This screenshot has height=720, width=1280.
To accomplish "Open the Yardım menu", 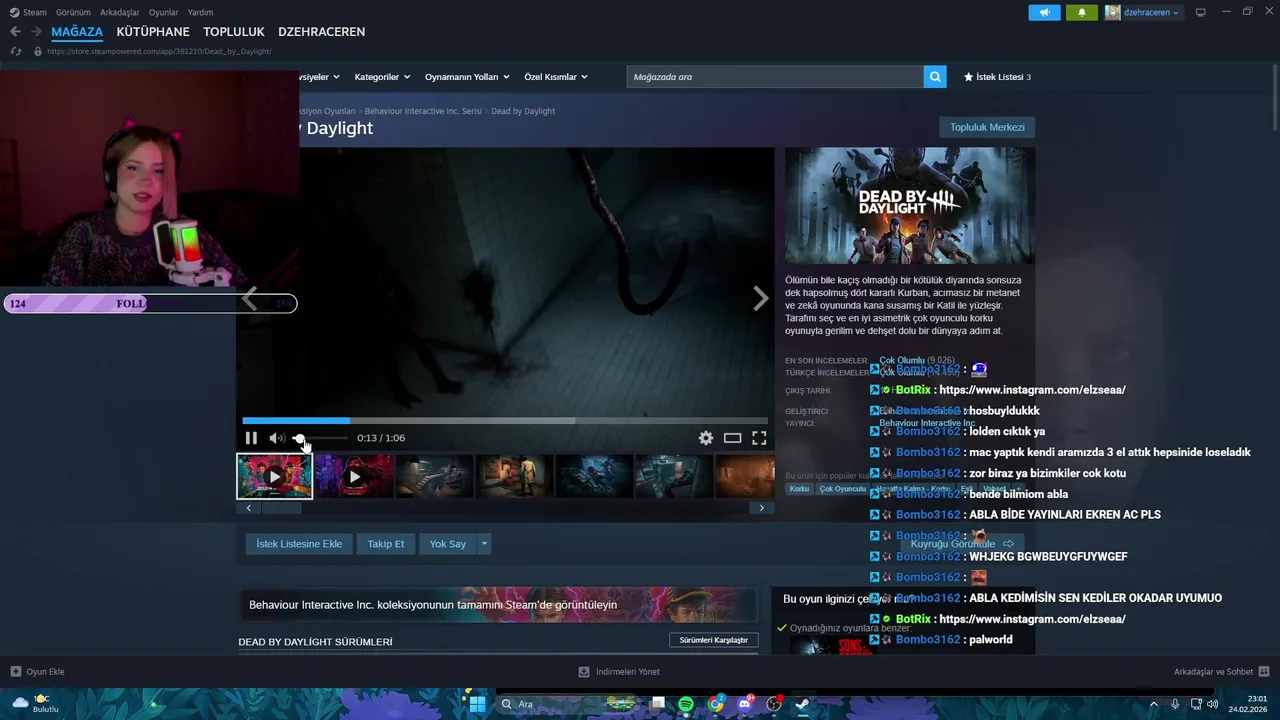I will (x=200, y=12).
